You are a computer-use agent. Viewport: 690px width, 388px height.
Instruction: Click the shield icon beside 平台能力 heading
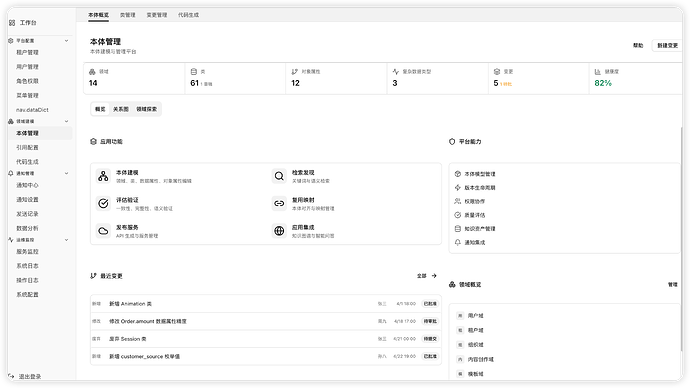452,142
